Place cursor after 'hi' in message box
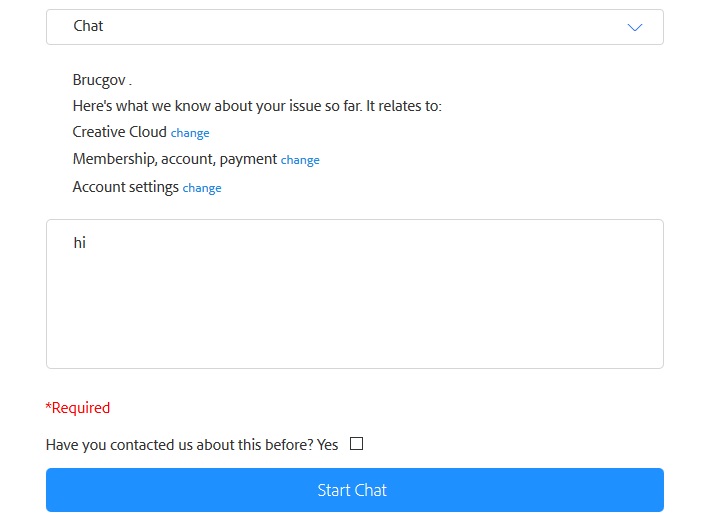The height and width of the screenshot is (514, 701). 88,242
